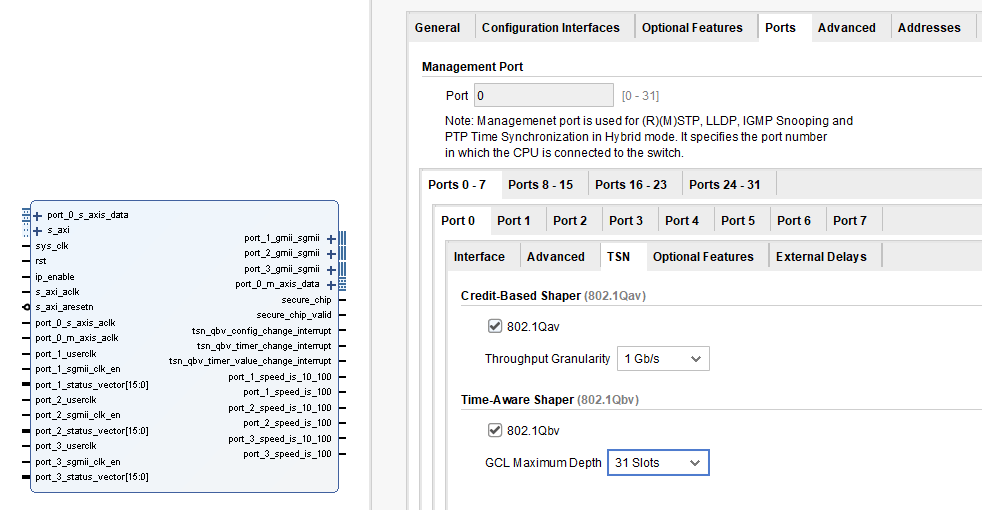
Task: Open the Throughput Granularity dropdown
Action: [x=664, y=358]
